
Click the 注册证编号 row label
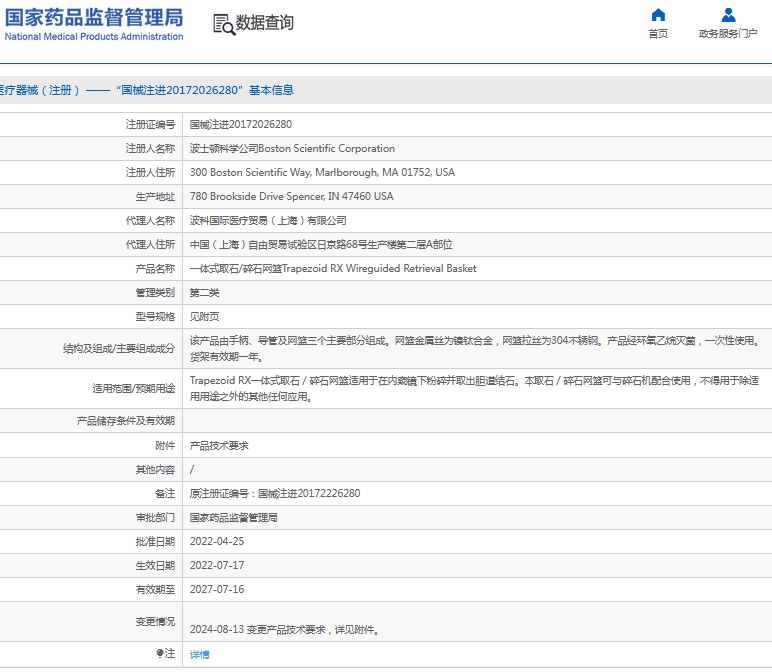click(150, 125)
